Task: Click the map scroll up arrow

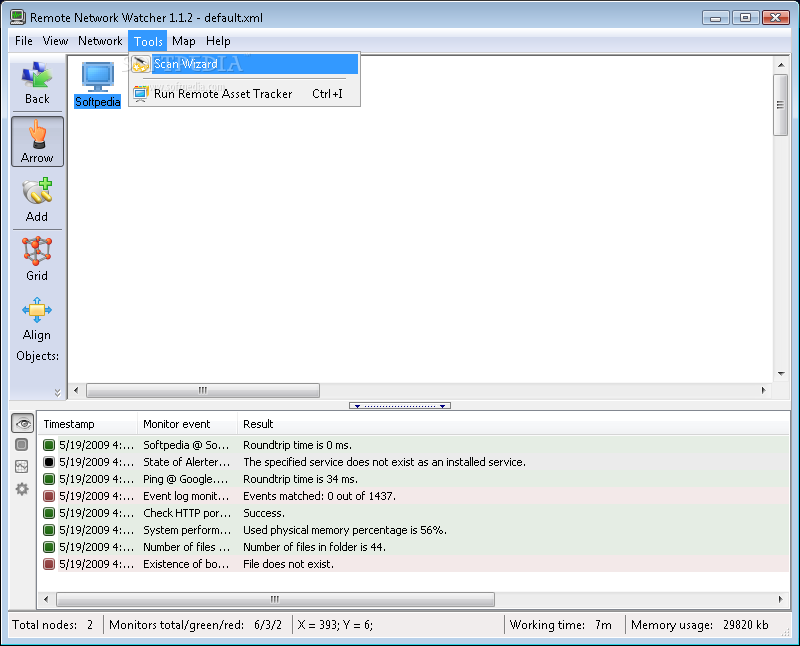Action: click(x=781, y=65)
